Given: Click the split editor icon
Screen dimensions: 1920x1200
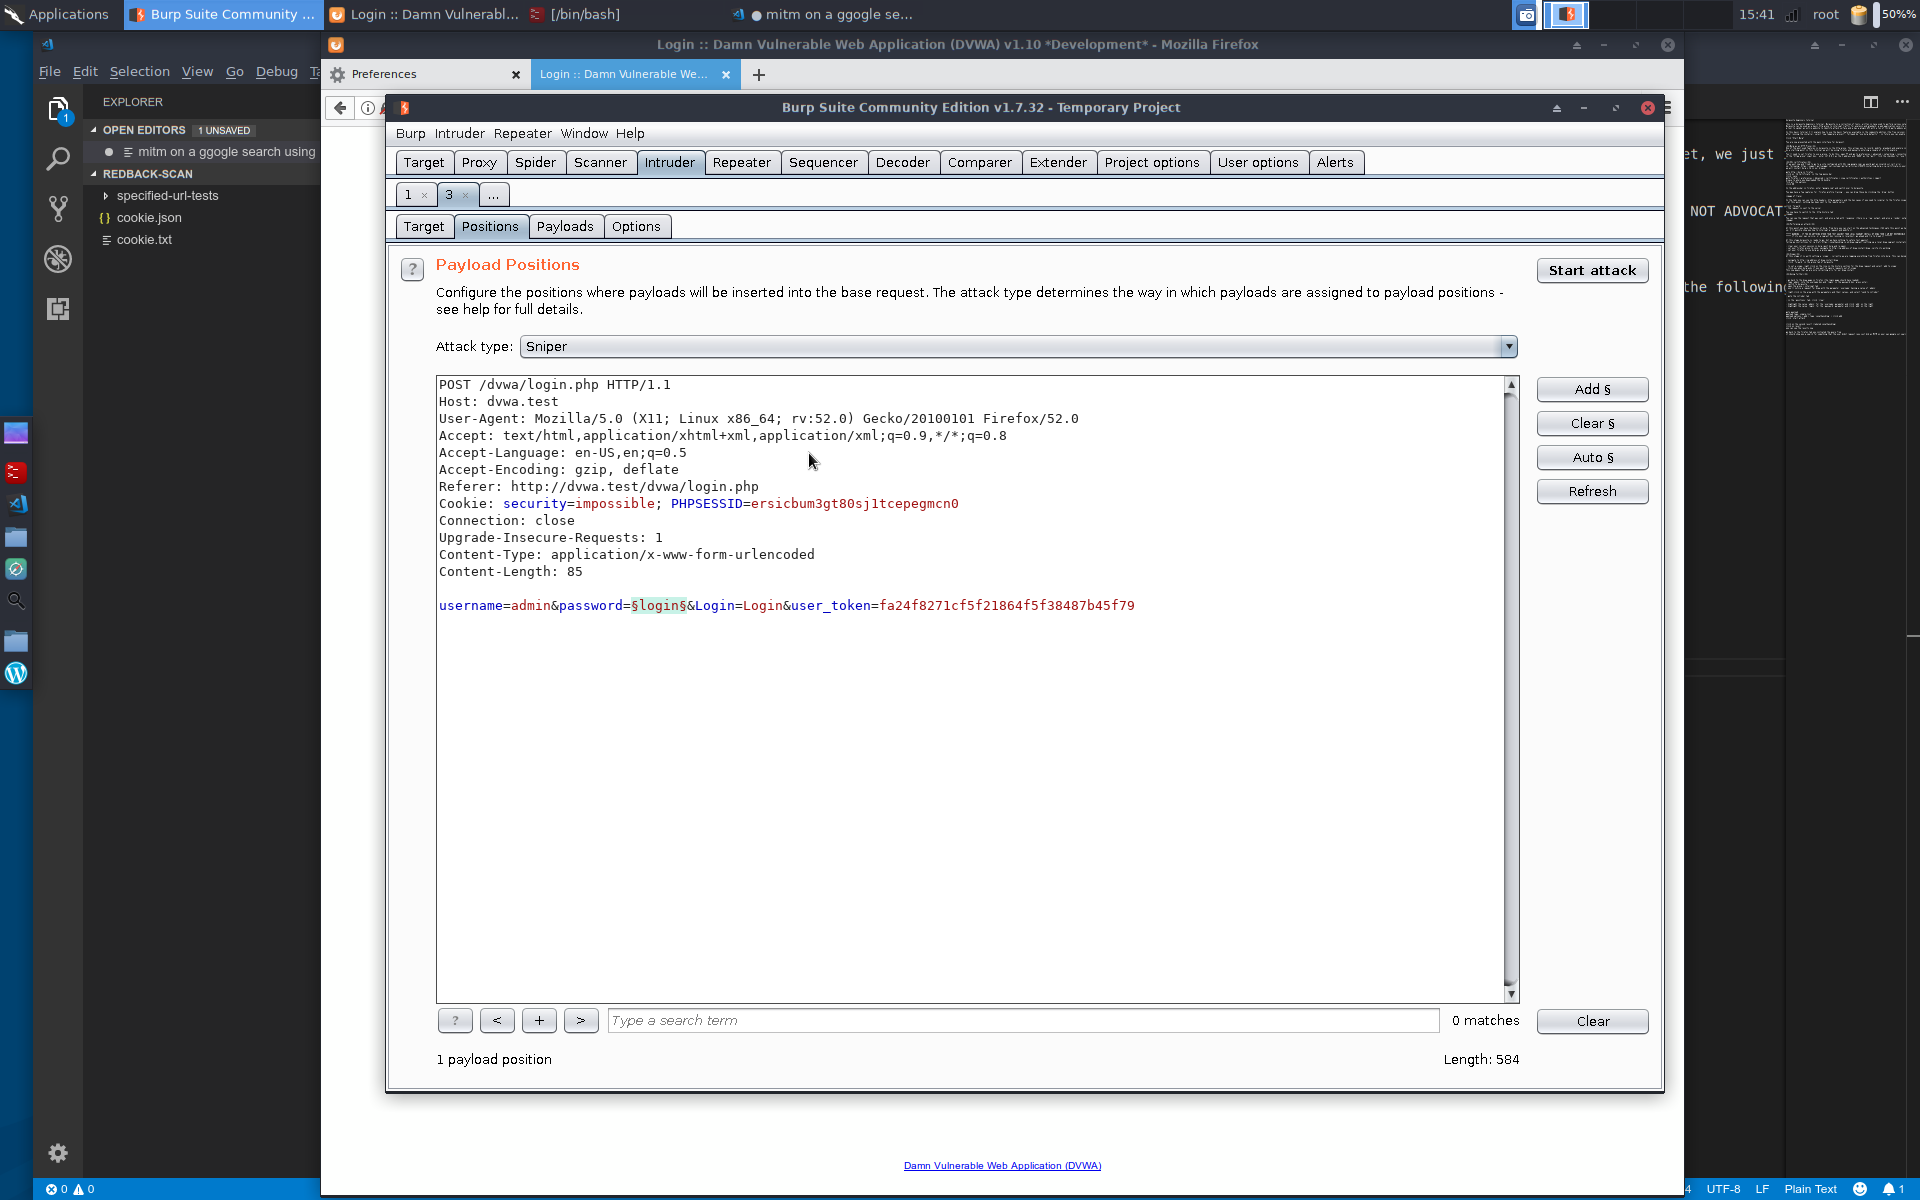Looking at the screenshot, I should pos(1870,102).
